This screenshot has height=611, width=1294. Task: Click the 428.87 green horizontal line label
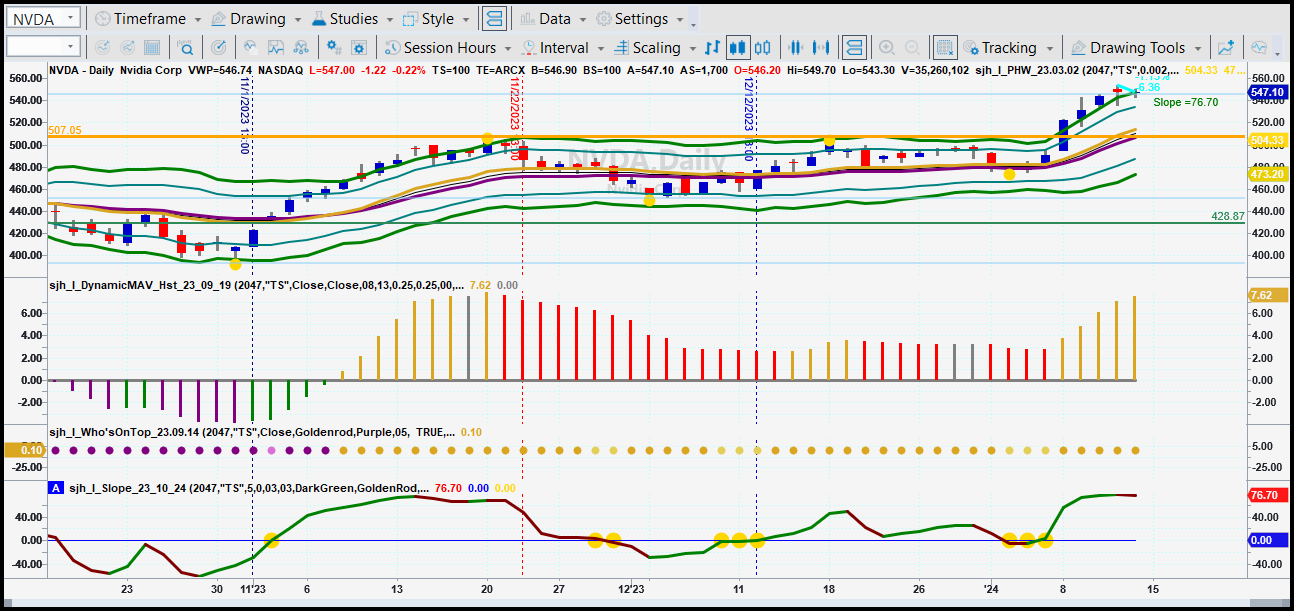[x=1227, y=216]
